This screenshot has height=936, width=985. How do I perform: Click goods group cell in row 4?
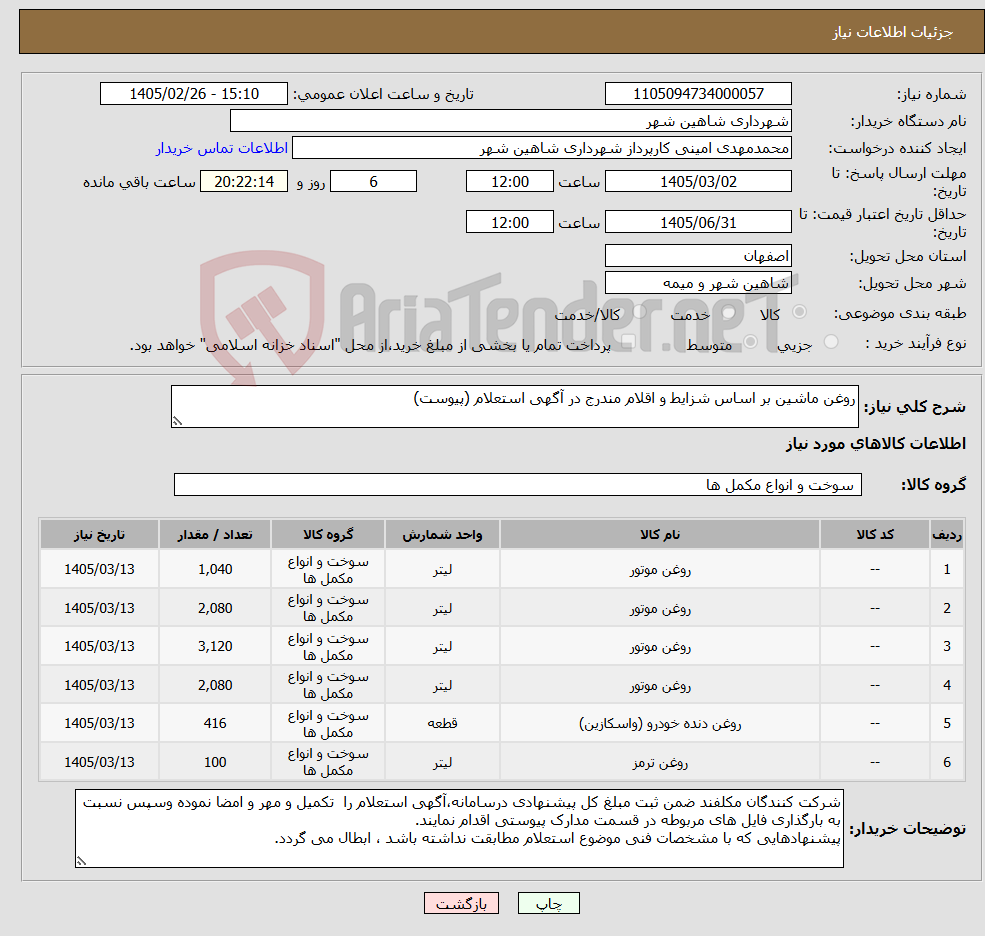(328, 685)
